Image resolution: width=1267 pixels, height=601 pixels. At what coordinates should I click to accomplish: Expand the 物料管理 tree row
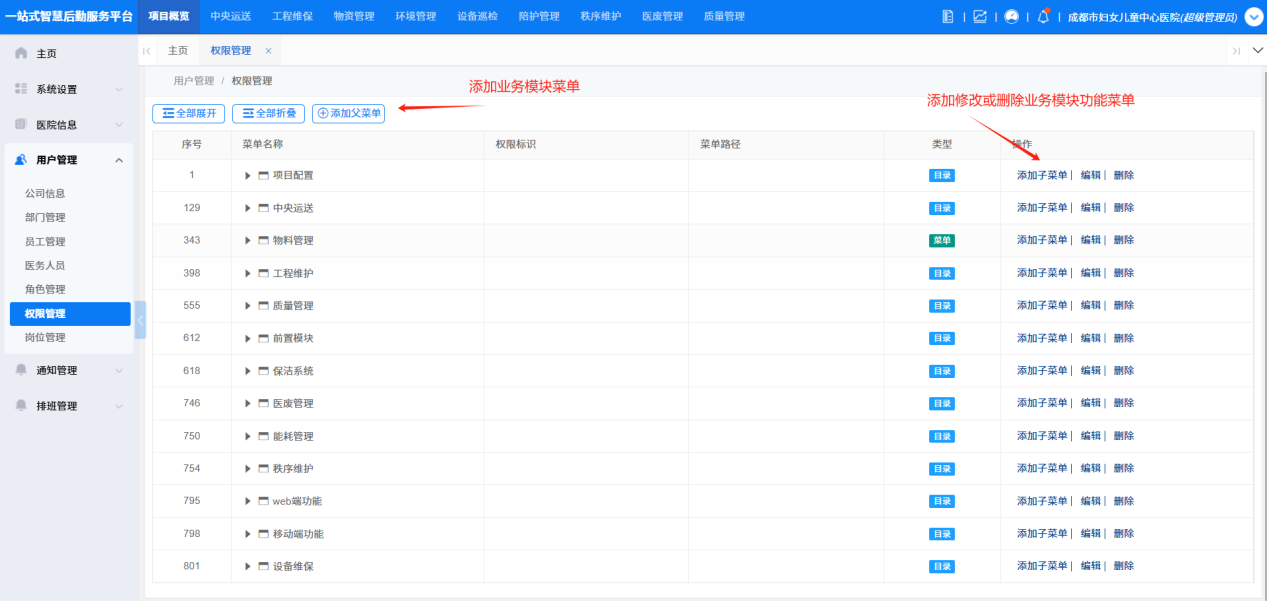[x=248, y=241]
